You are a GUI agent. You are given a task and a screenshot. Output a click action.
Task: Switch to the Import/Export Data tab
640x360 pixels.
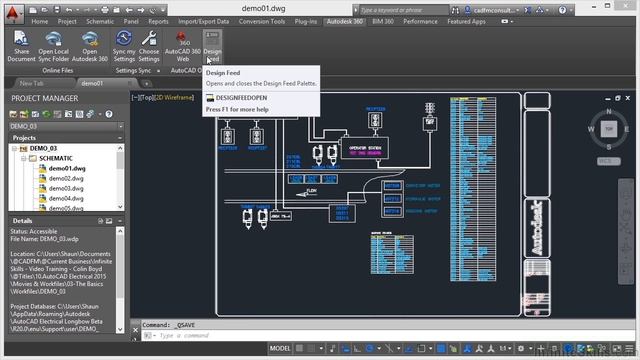(203, 22)
